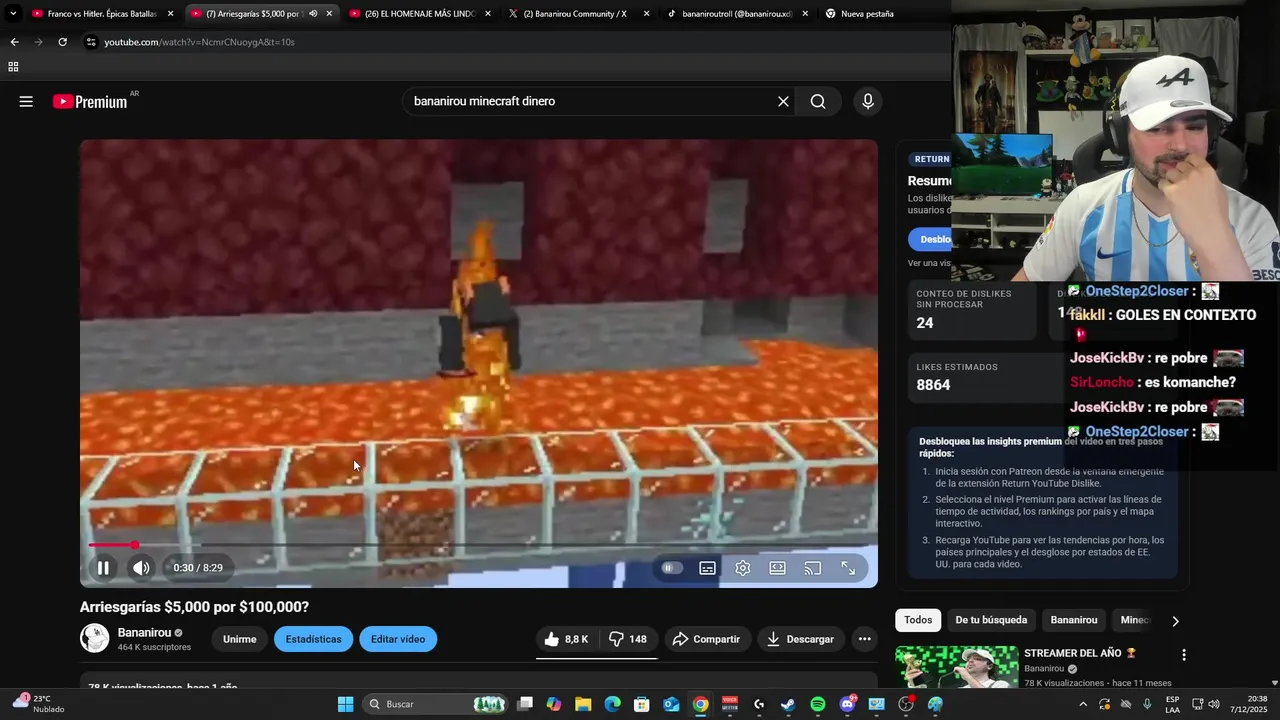Open Steam from the taskbar
Image resolution: width=1280 pixels, height=720 pixels.
788,704
